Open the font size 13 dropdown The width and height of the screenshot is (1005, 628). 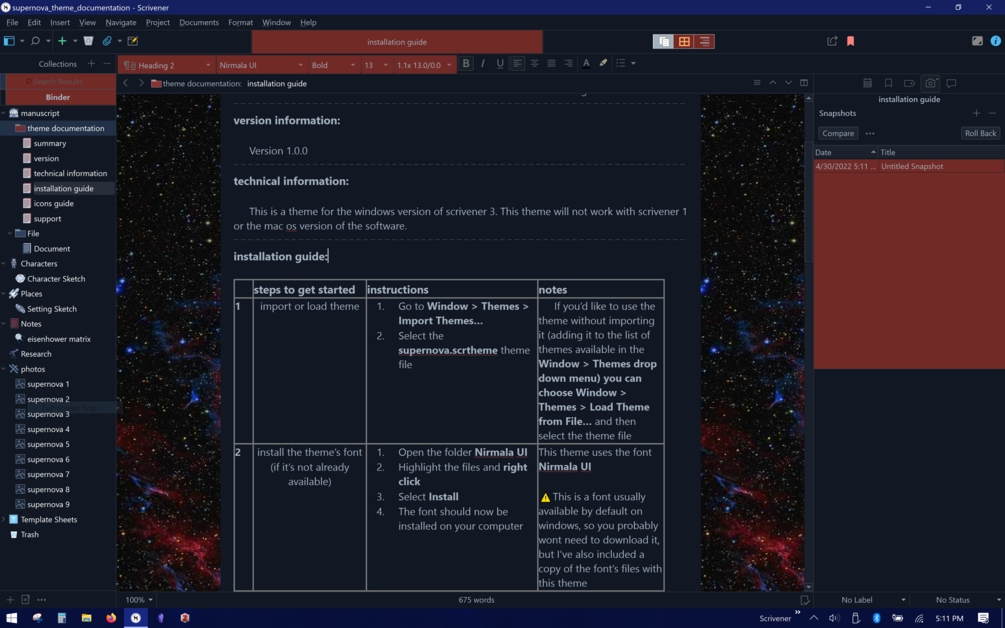click(376, 65)
